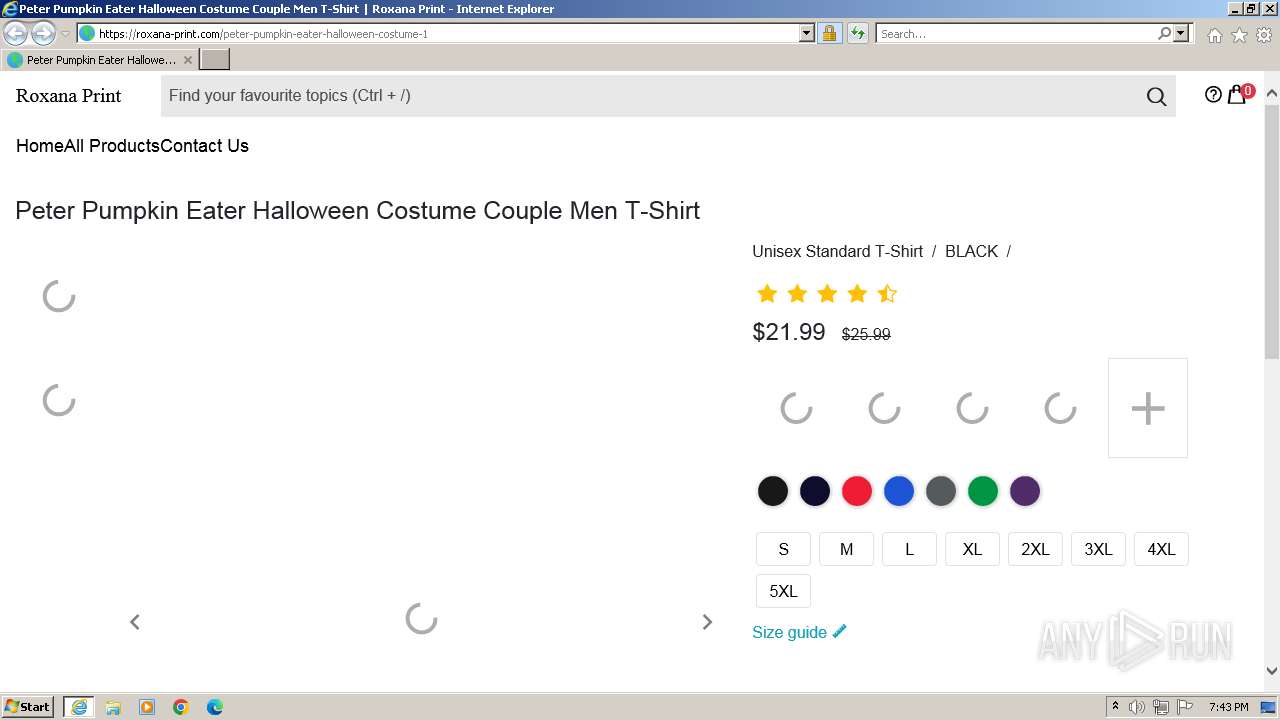1280x720 pixels.
Task: Show previous product image with left arrow
Action: coord(135,622)
